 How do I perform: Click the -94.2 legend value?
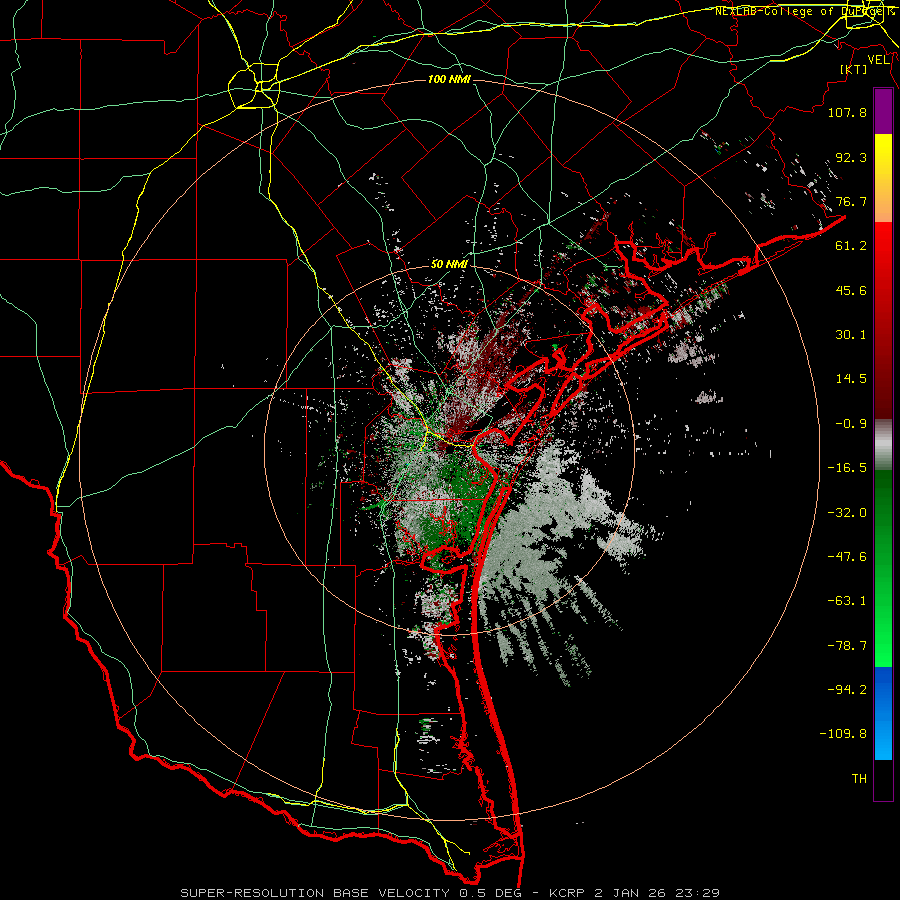click(847, 690)
